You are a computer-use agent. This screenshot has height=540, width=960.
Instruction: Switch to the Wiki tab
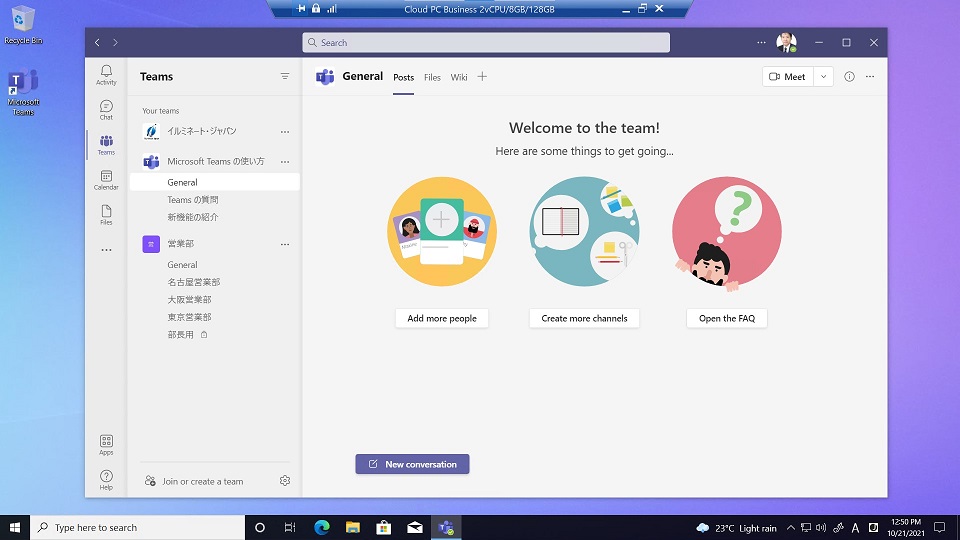(459, 77)
